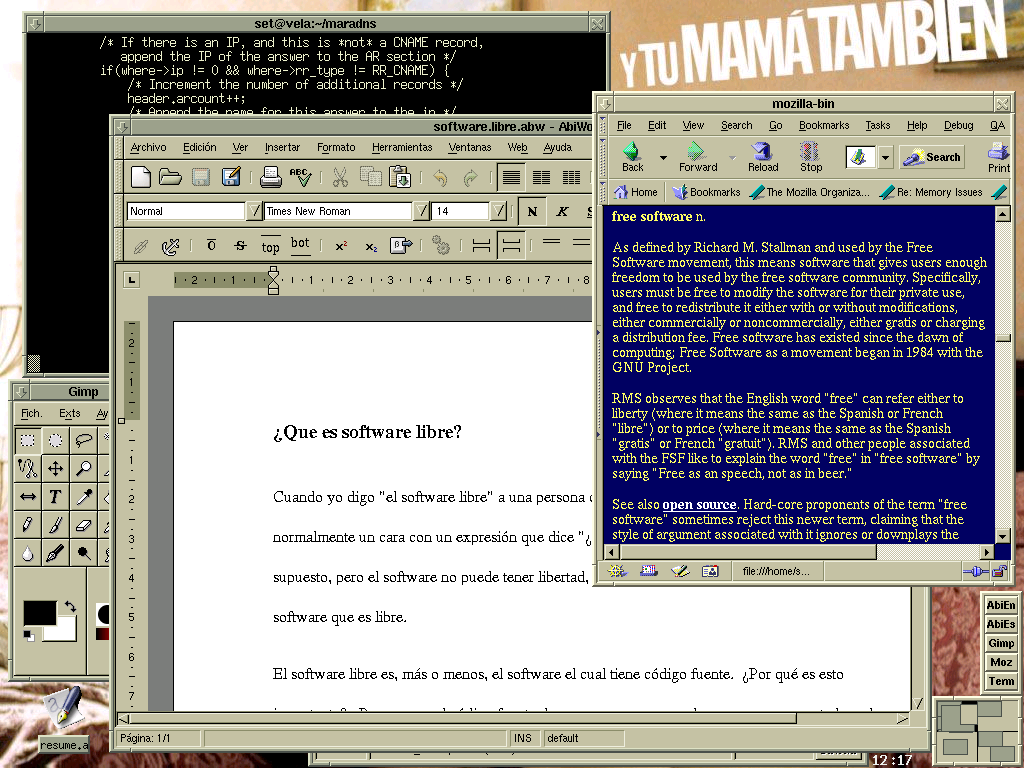
Task: Open the Bookmarks menu in Mozilla
Action: click(823, 125)
